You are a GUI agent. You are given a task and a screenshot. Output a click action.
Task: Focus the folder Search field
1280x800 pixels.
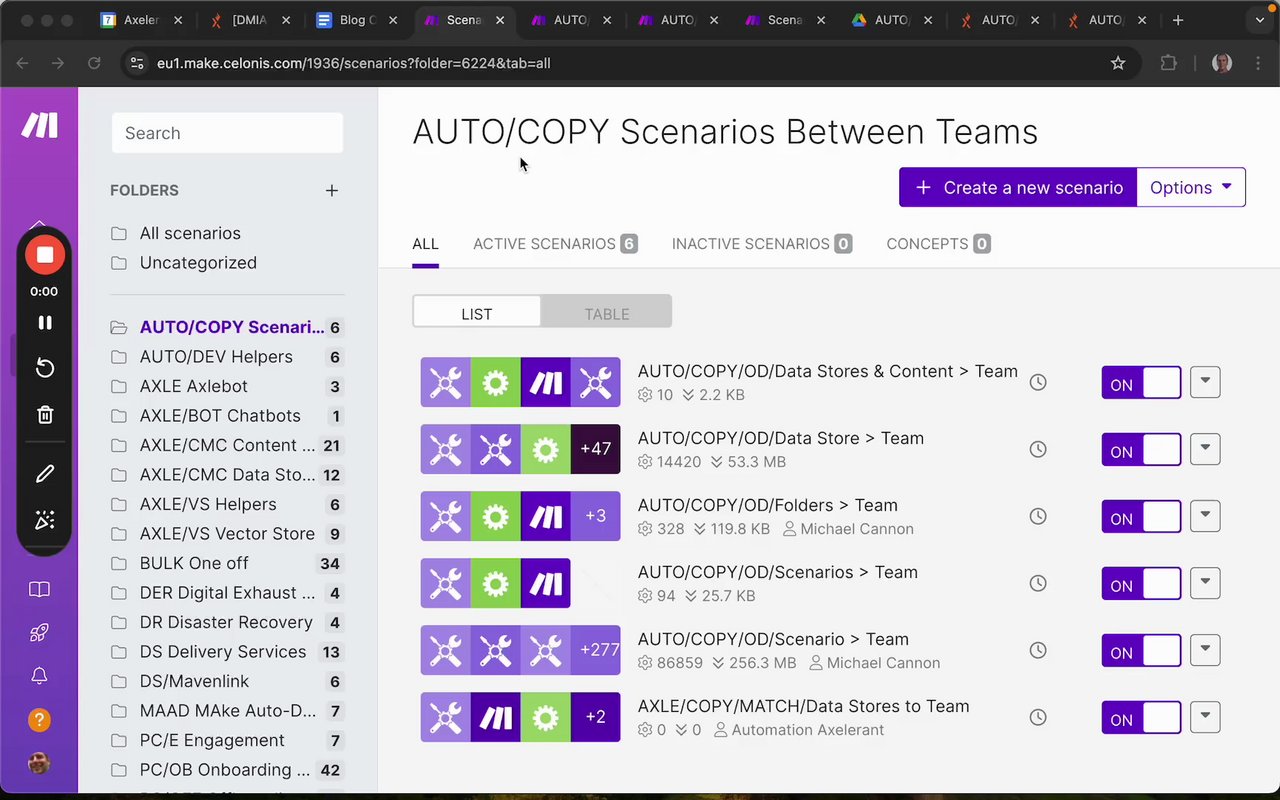tap(228, 133)
